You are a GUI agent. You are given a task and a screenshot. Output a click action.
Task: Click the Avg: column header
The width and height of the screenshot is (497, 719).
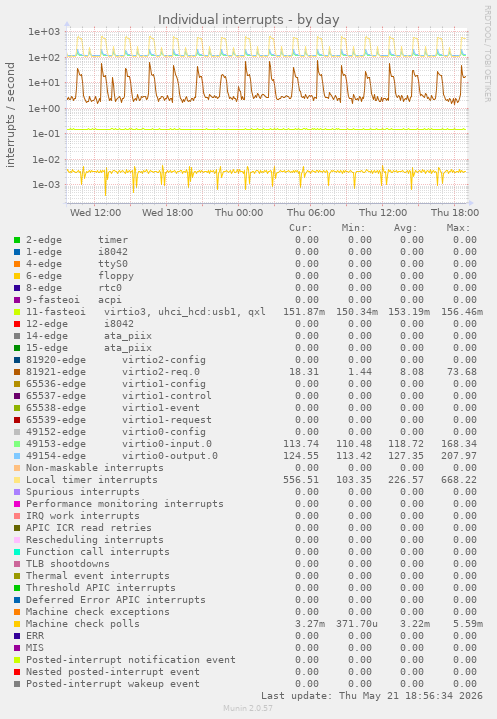click(x=406, y=228)
